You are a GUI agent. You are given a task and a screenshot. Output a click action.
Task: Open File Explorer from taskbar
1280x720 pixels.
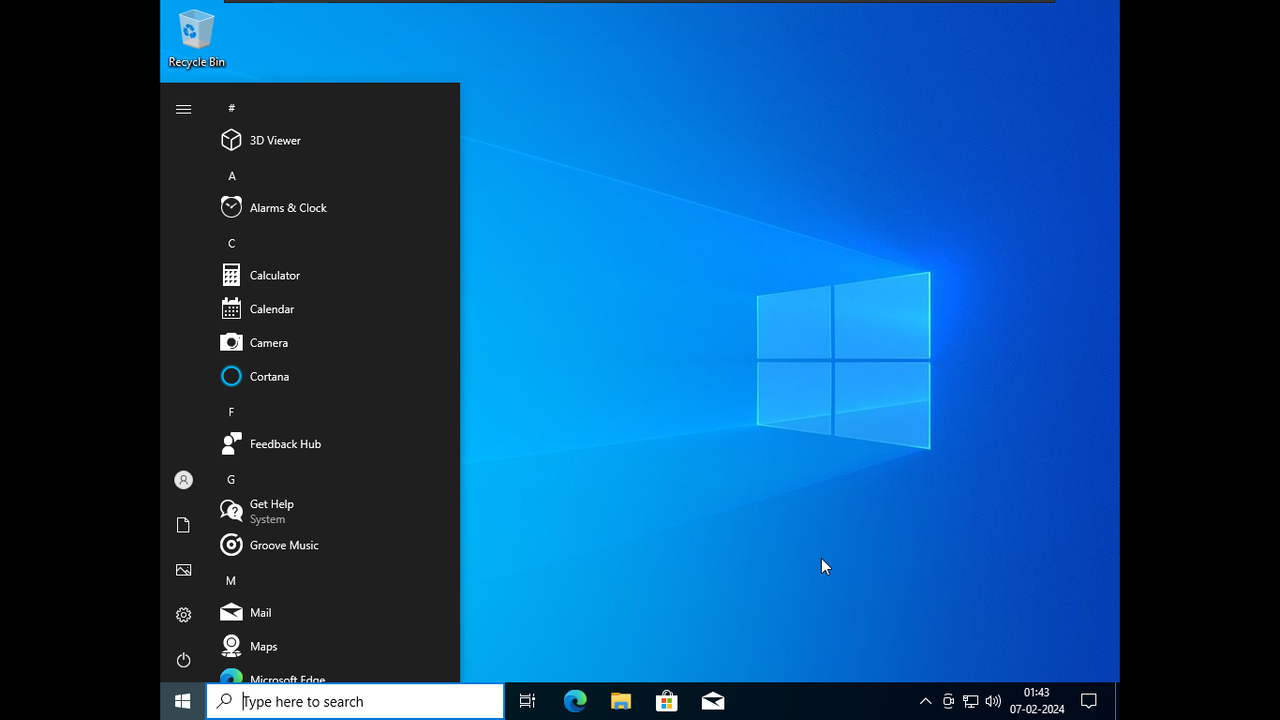click(621, 701)
